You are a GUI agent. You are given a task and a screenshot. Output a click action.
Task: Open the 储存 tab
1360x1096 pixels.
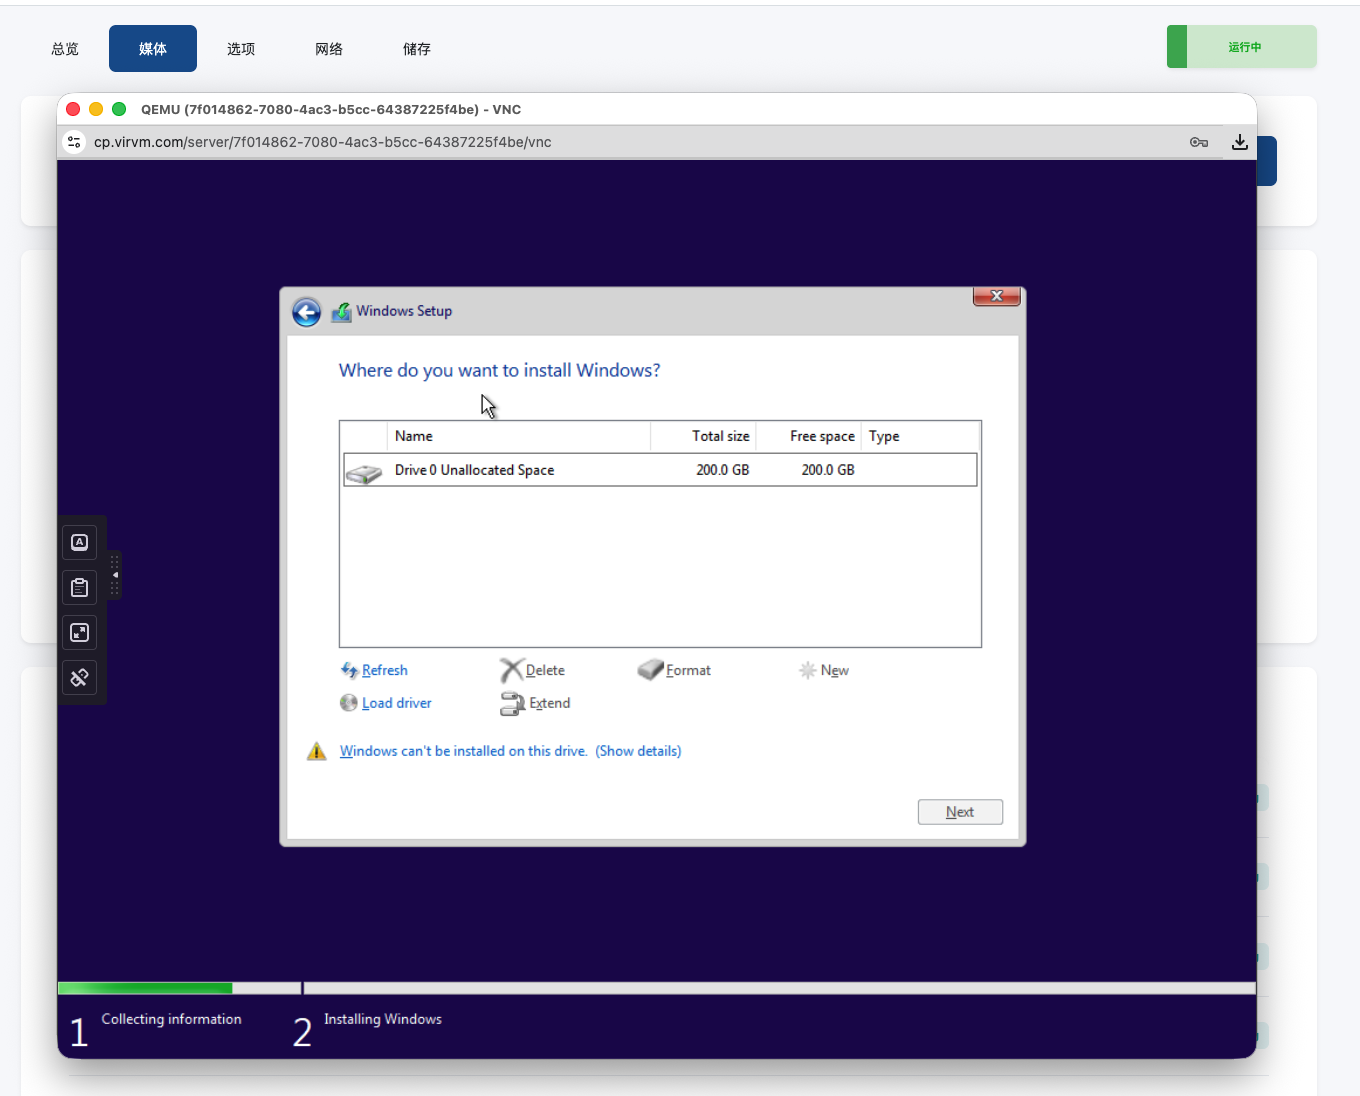click(417, 49)
